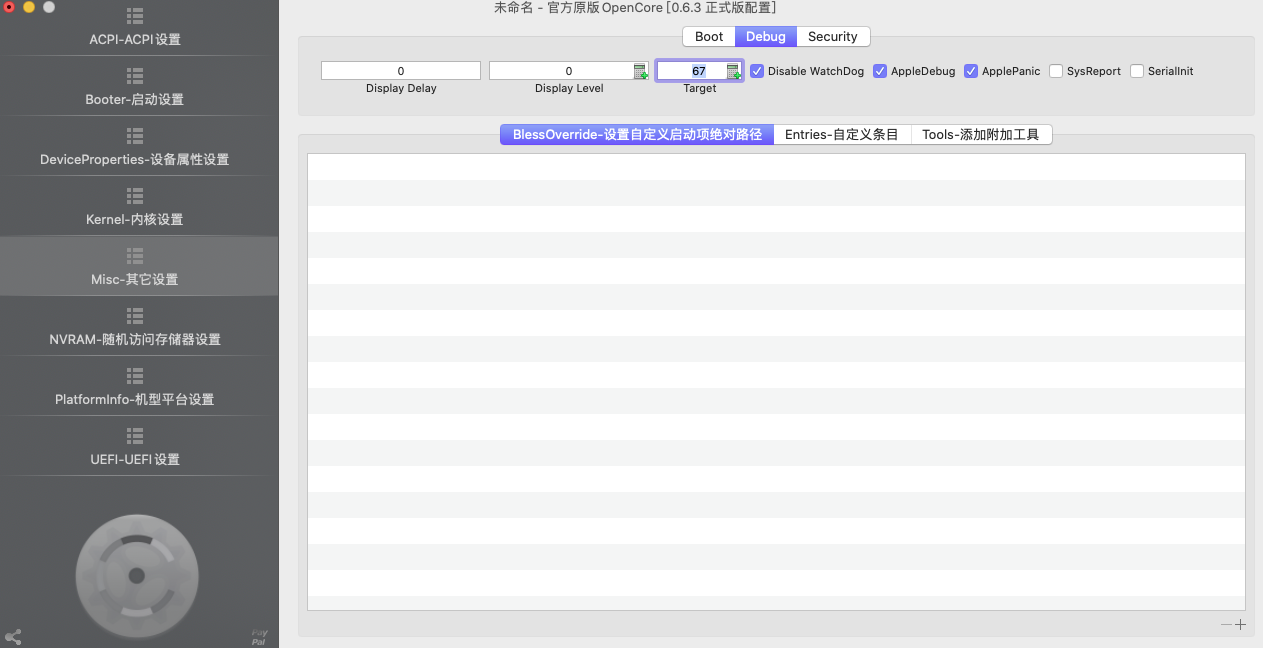Open the Tools-添加附加工具 tab
Image resolution: width=1263 pixels, height=648 pixels.
coord(981,134)
